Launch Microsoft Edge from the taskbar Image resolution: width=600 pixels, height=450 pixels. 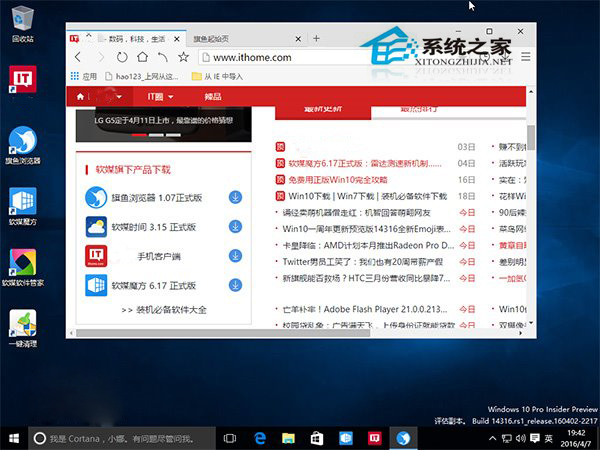point(260,439)
